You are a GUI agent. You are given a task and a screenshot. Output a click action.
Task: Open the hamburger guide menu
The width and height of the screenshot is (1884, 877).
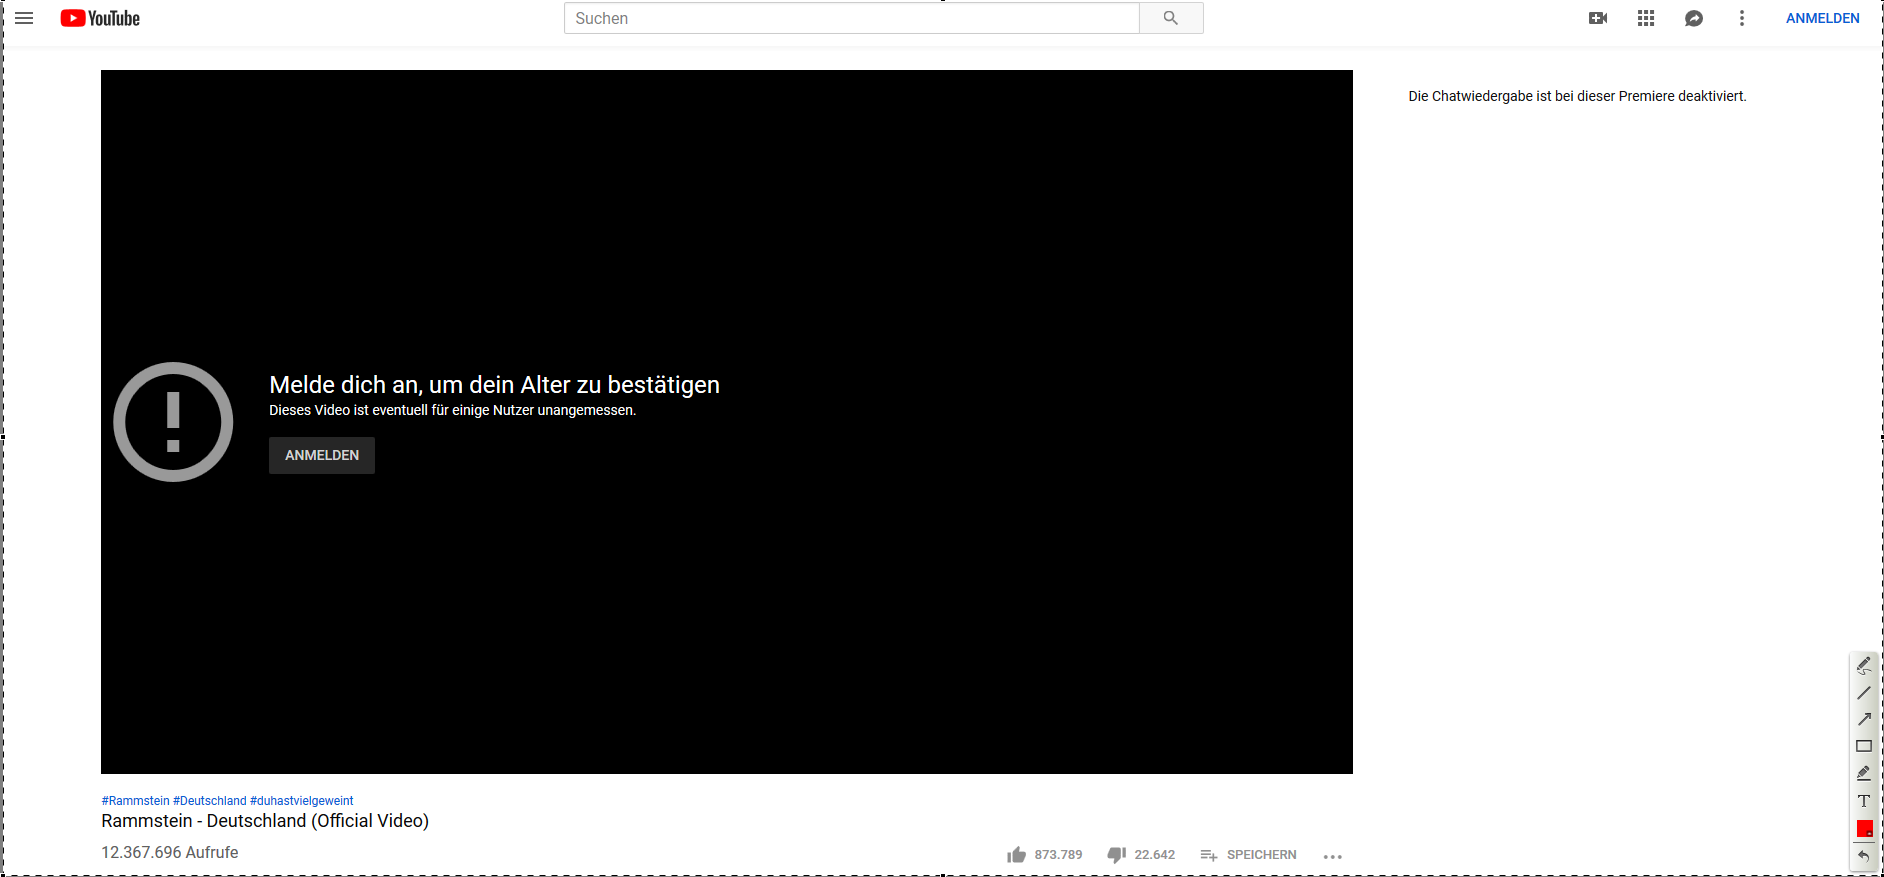24,18
